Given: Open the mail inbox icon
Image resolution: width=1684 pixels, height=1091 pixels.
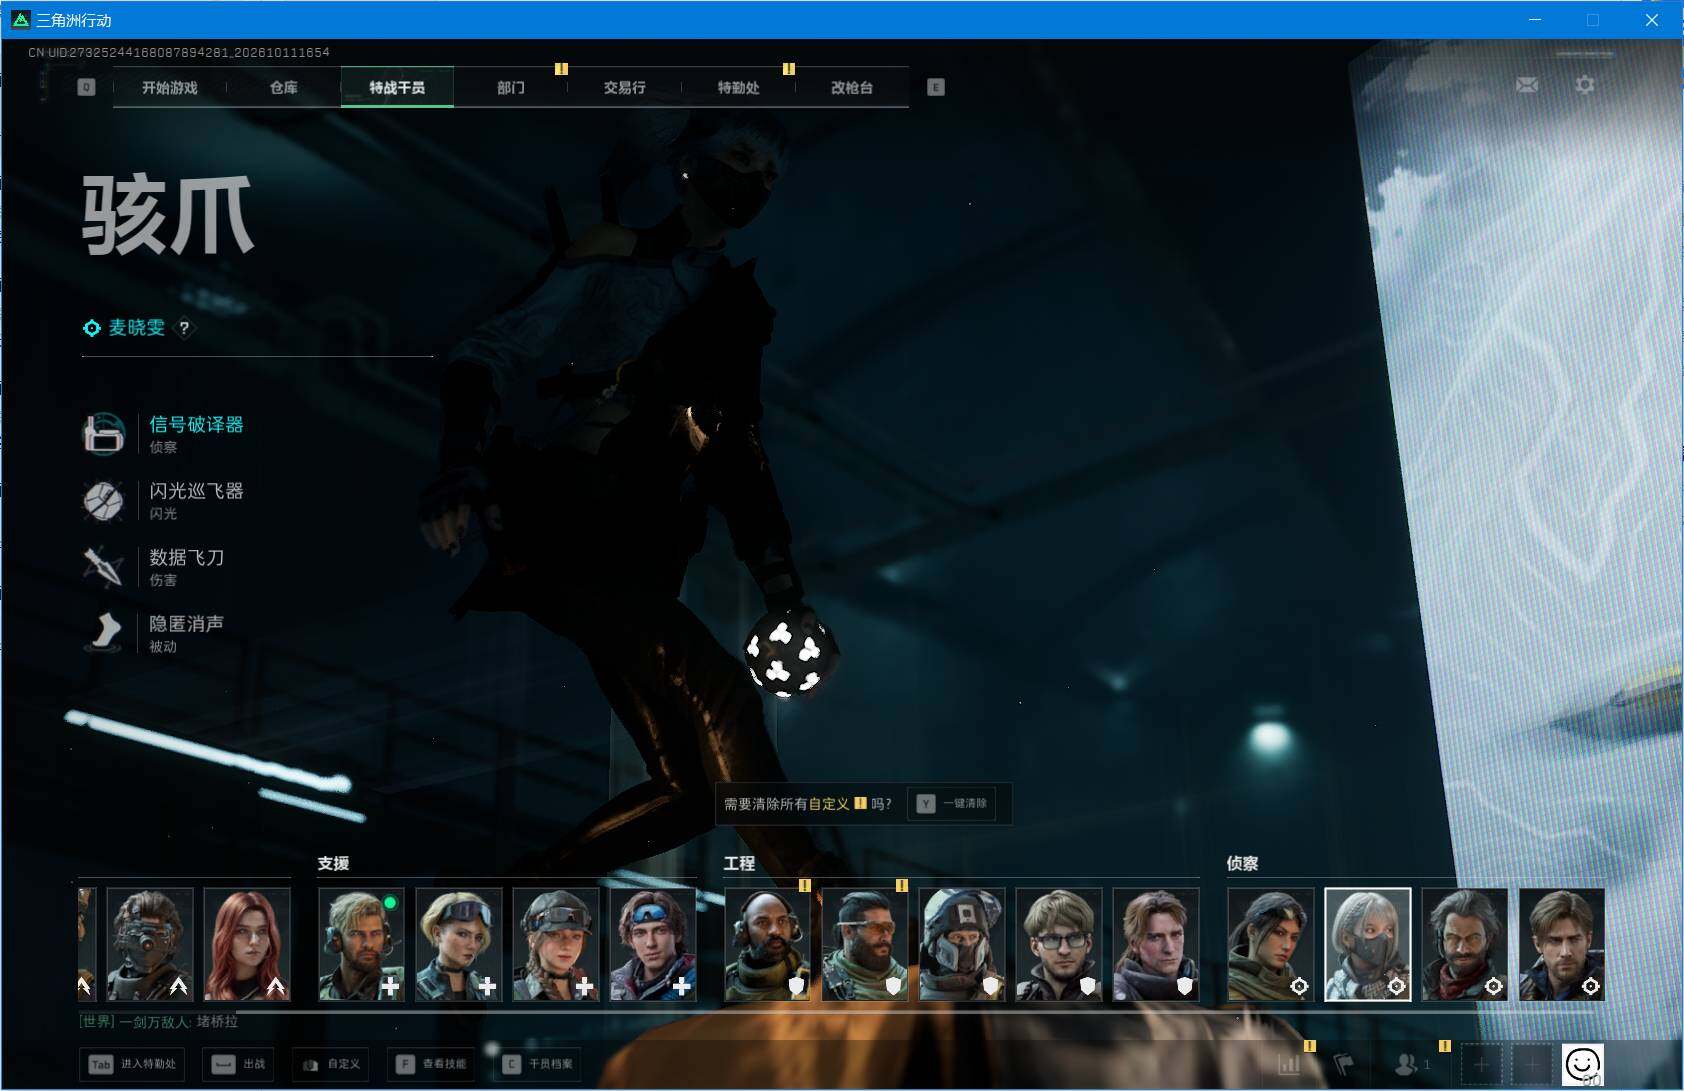Looking at the screenshot, I should pyautogui.click(x=1527, y=85).
